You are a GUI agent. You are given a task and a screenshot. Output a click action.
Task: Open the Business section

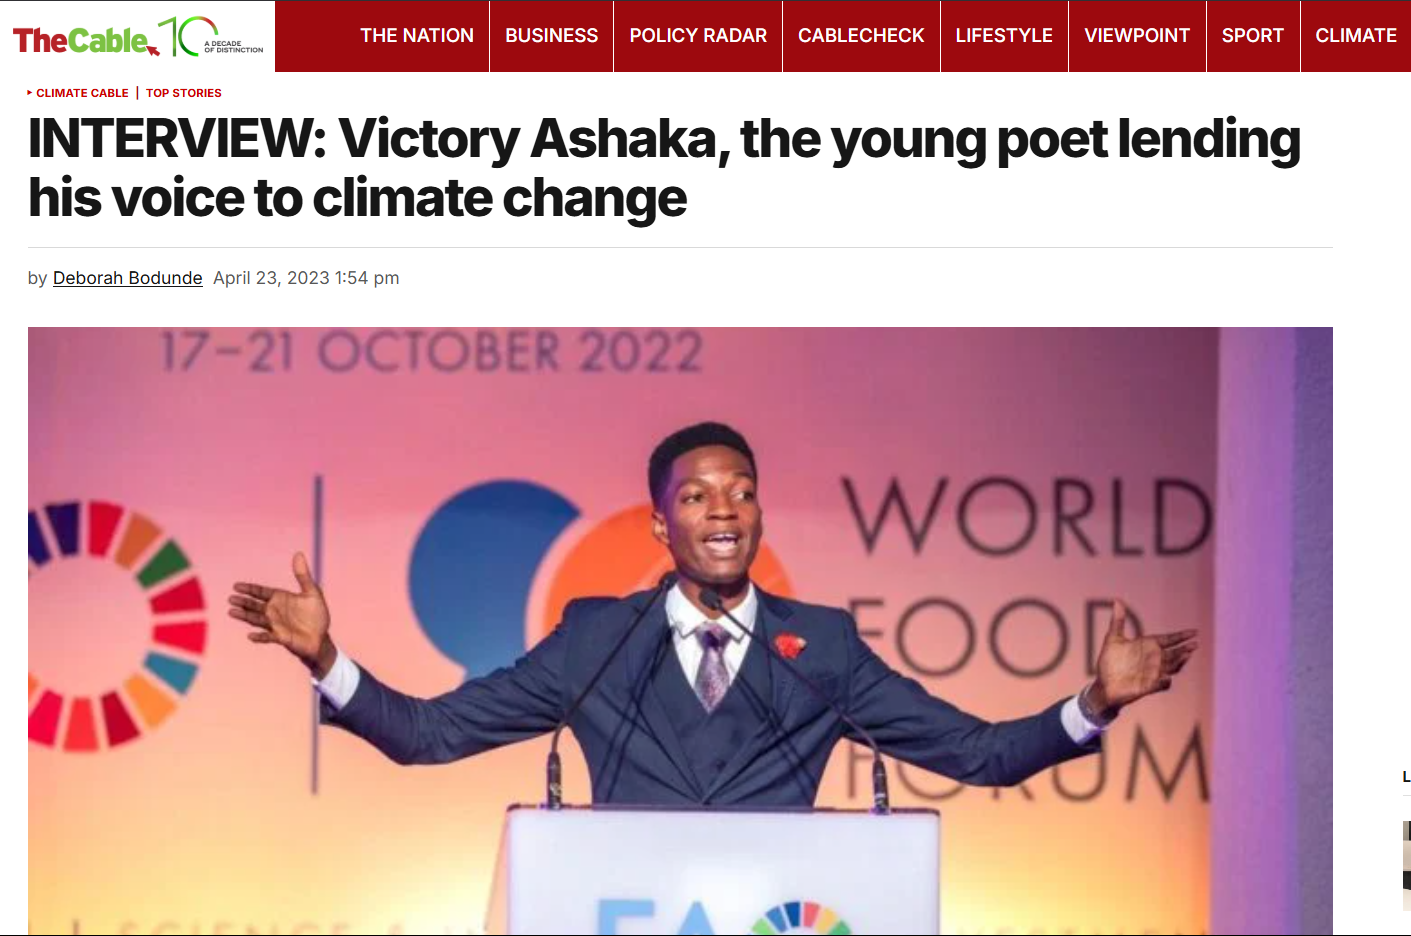551,36
